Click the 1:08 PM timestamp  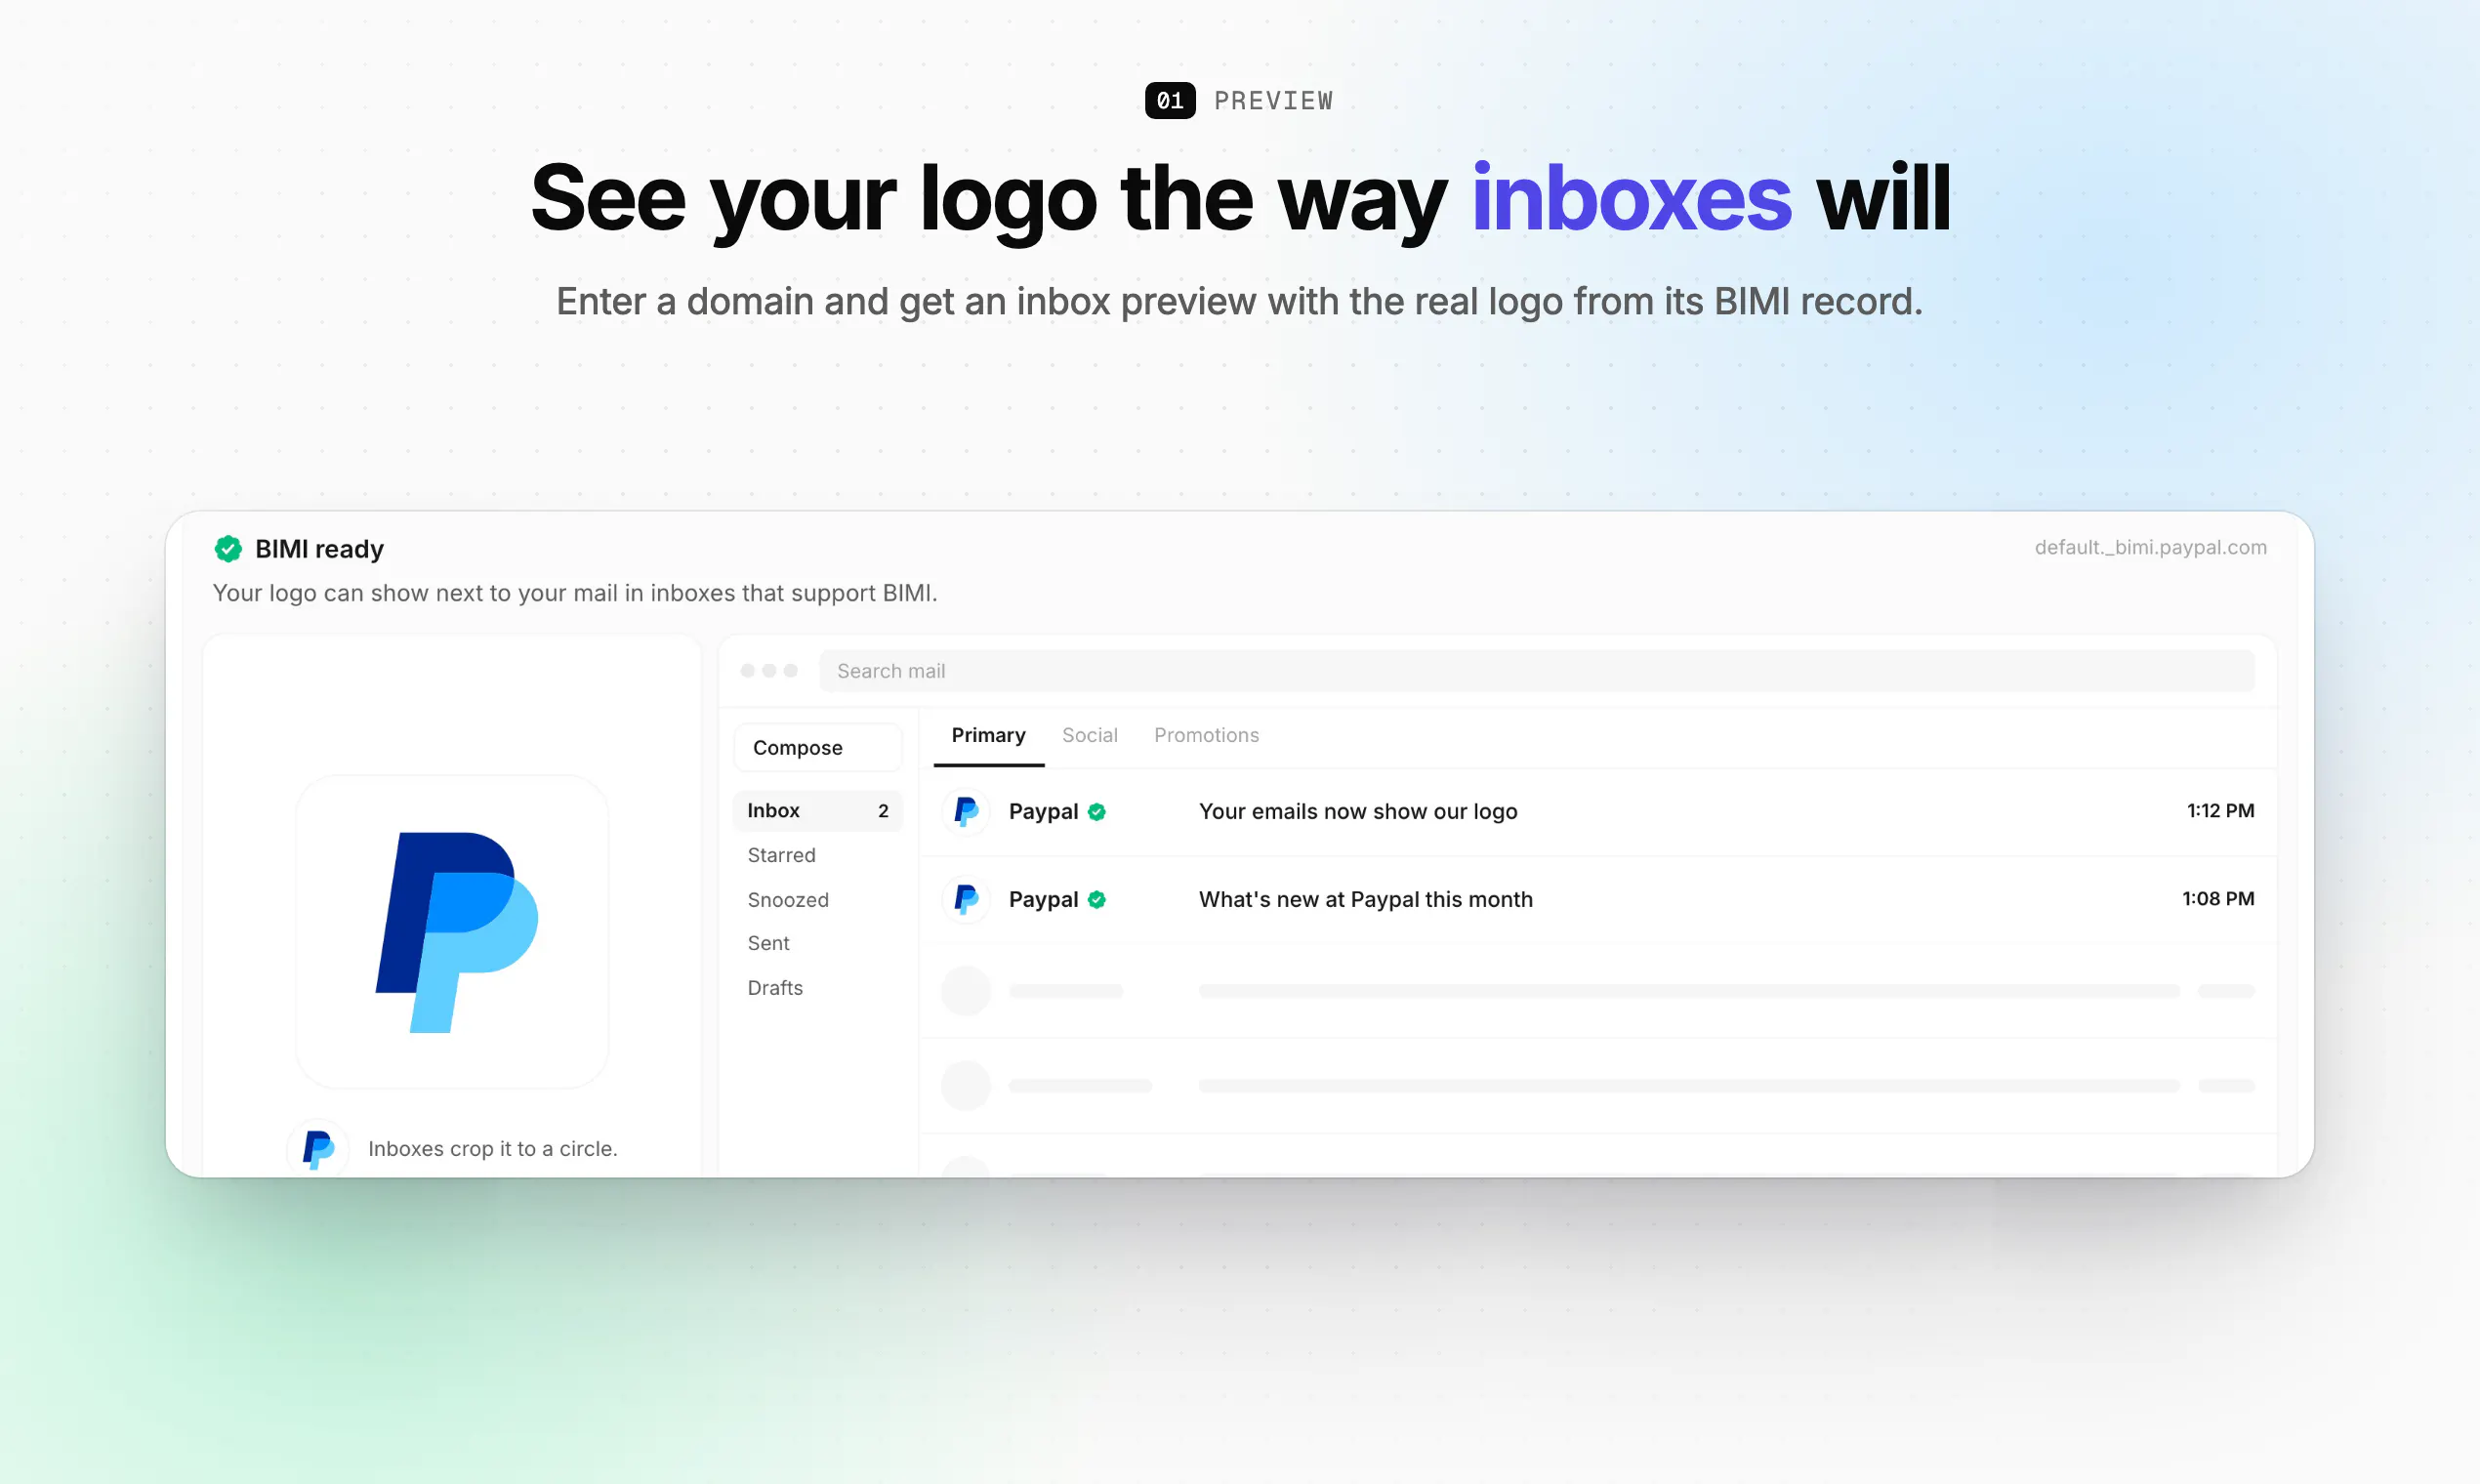tap(2218, 899)
